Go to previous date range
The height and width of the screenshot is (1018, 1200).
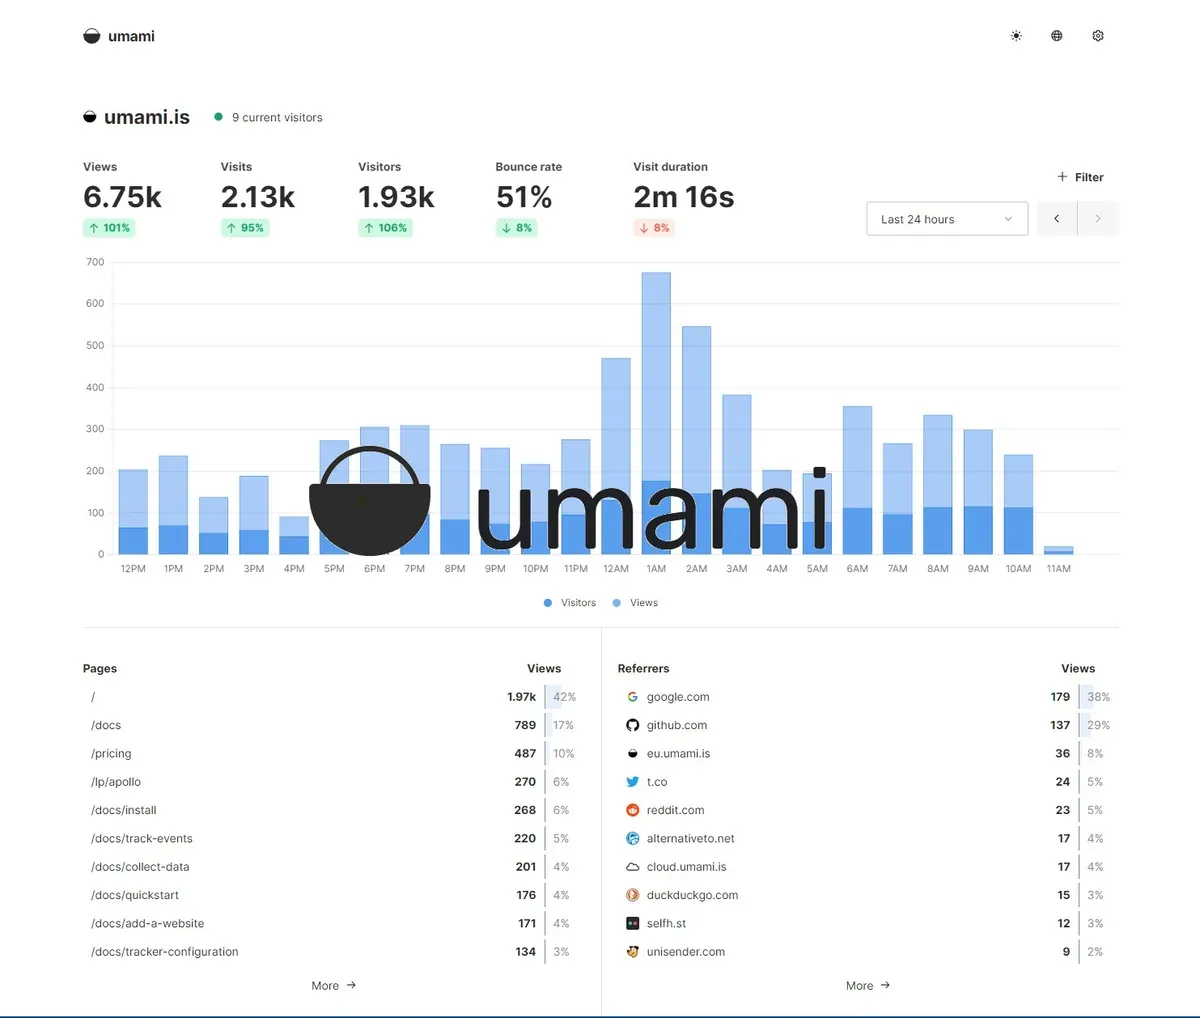pos(1057,219)
